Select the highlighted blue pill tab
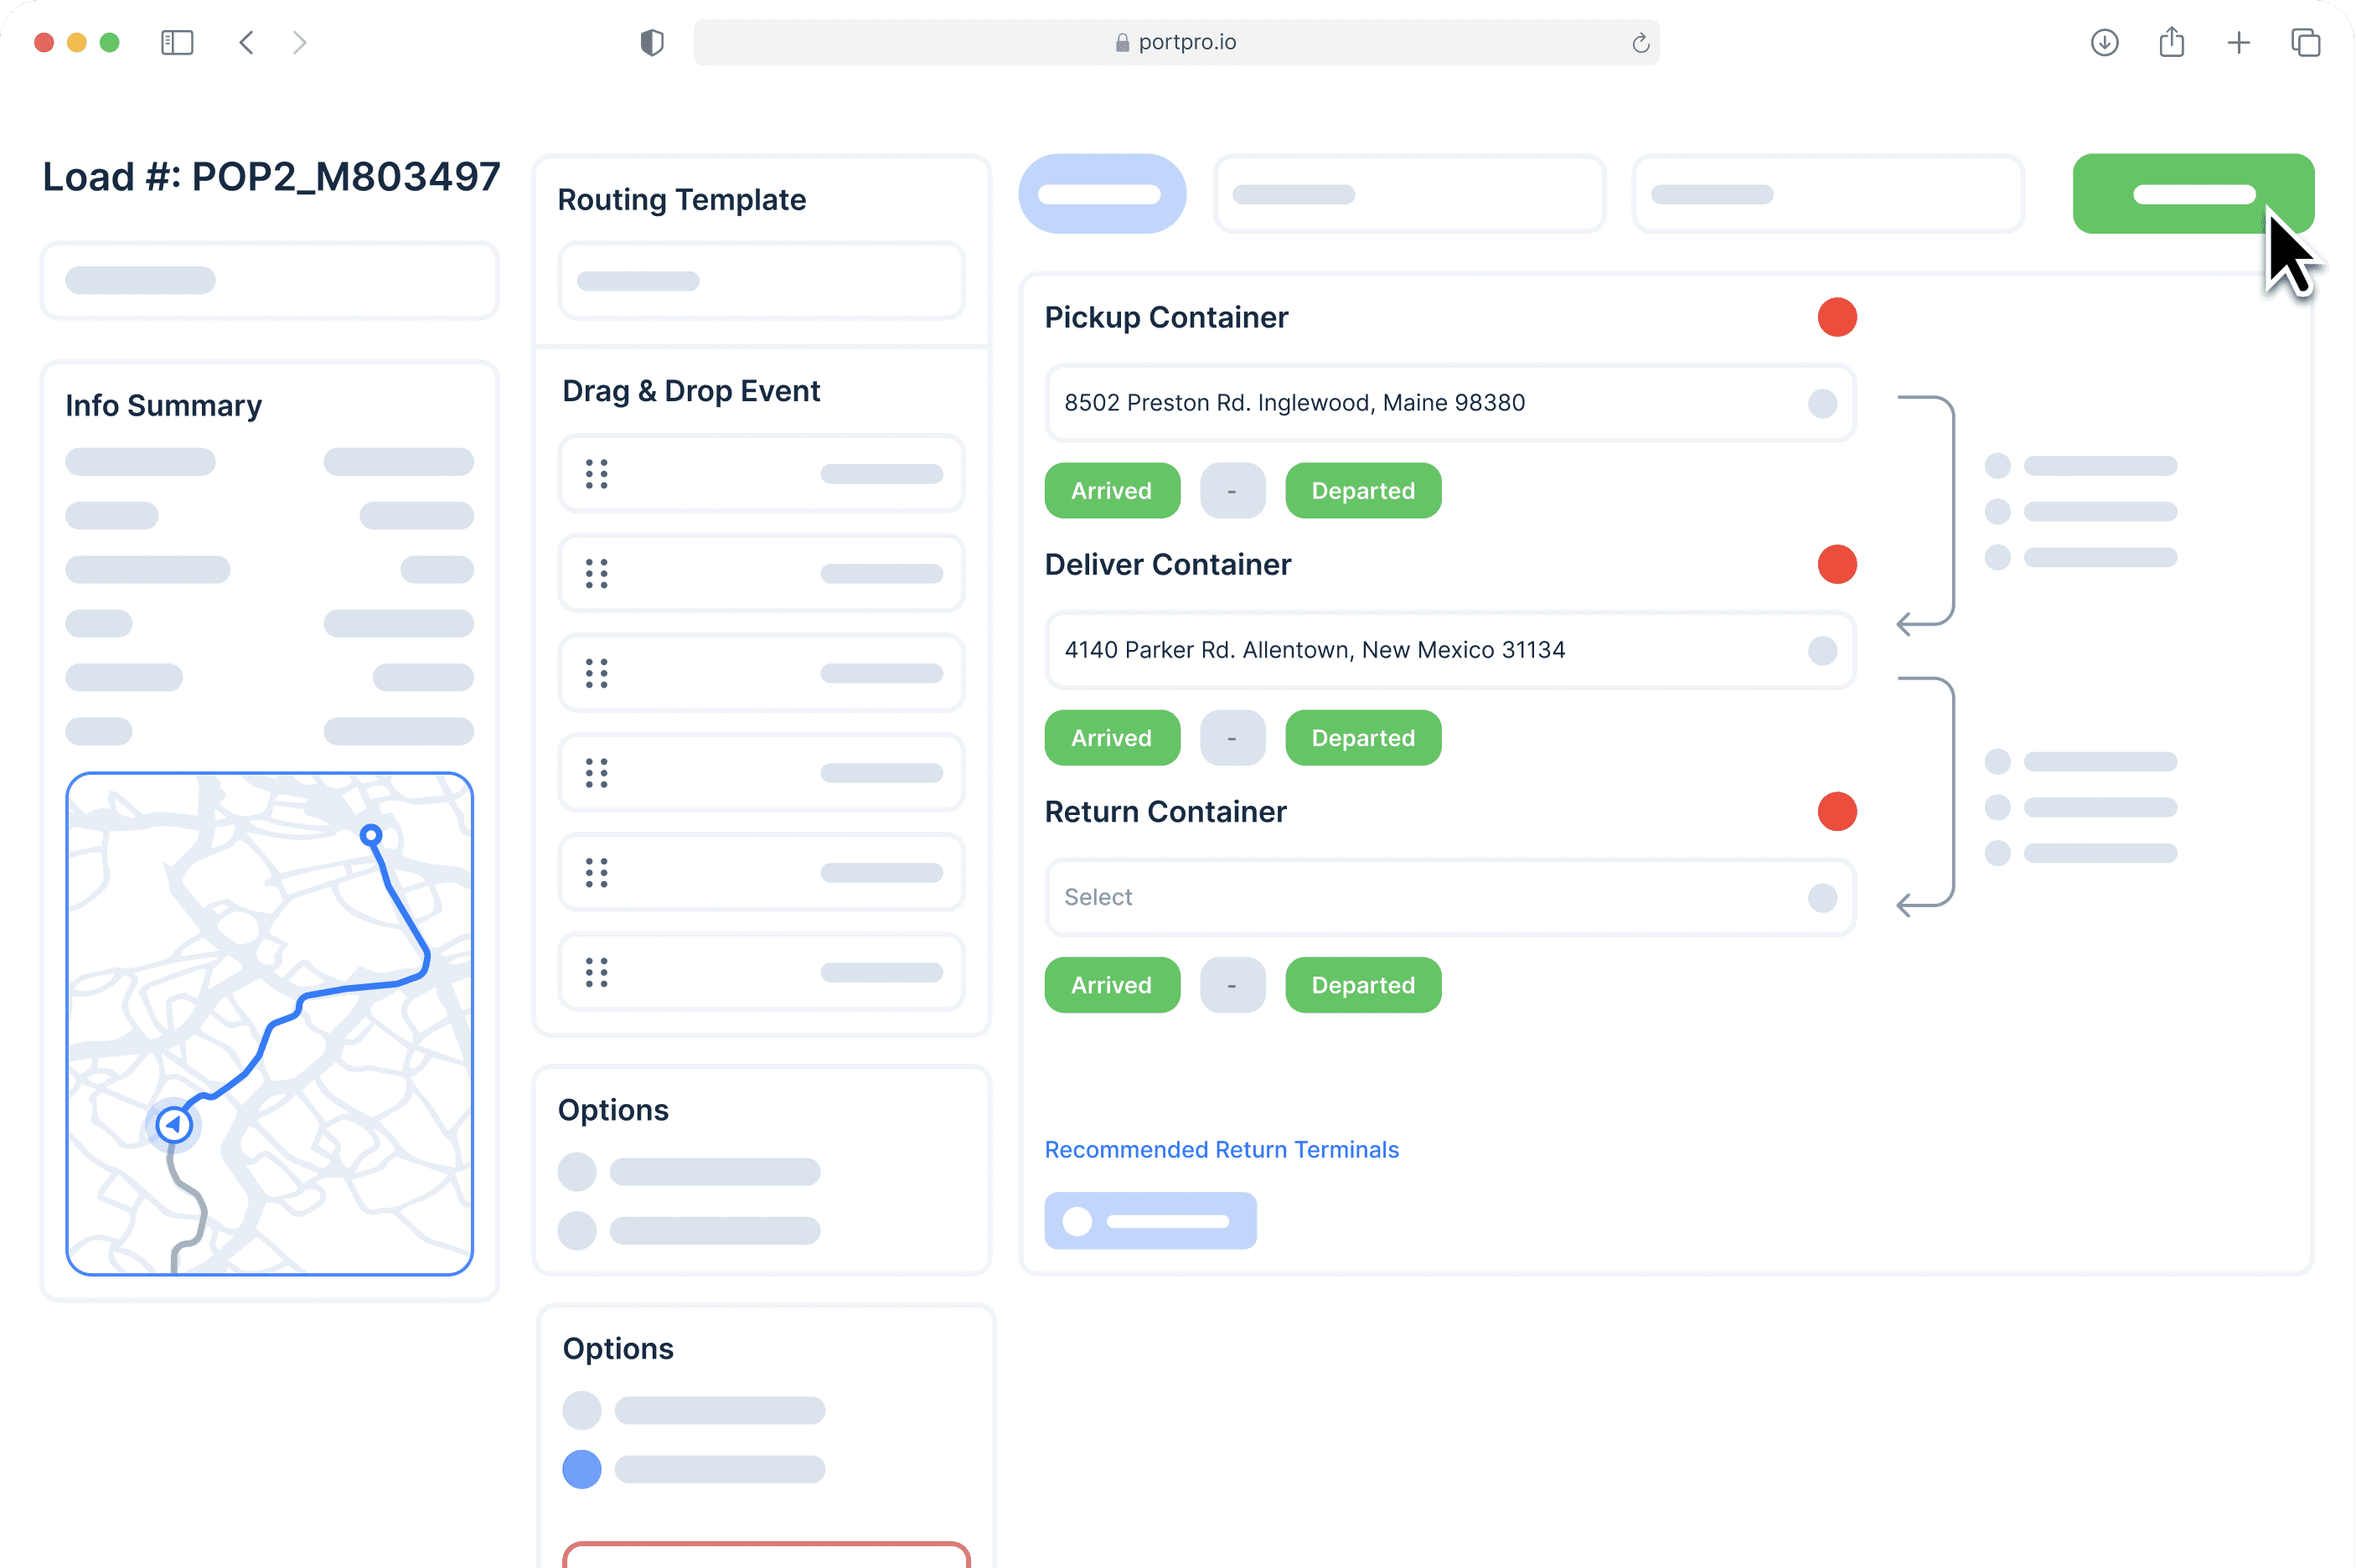 [x=1102, y=194]
